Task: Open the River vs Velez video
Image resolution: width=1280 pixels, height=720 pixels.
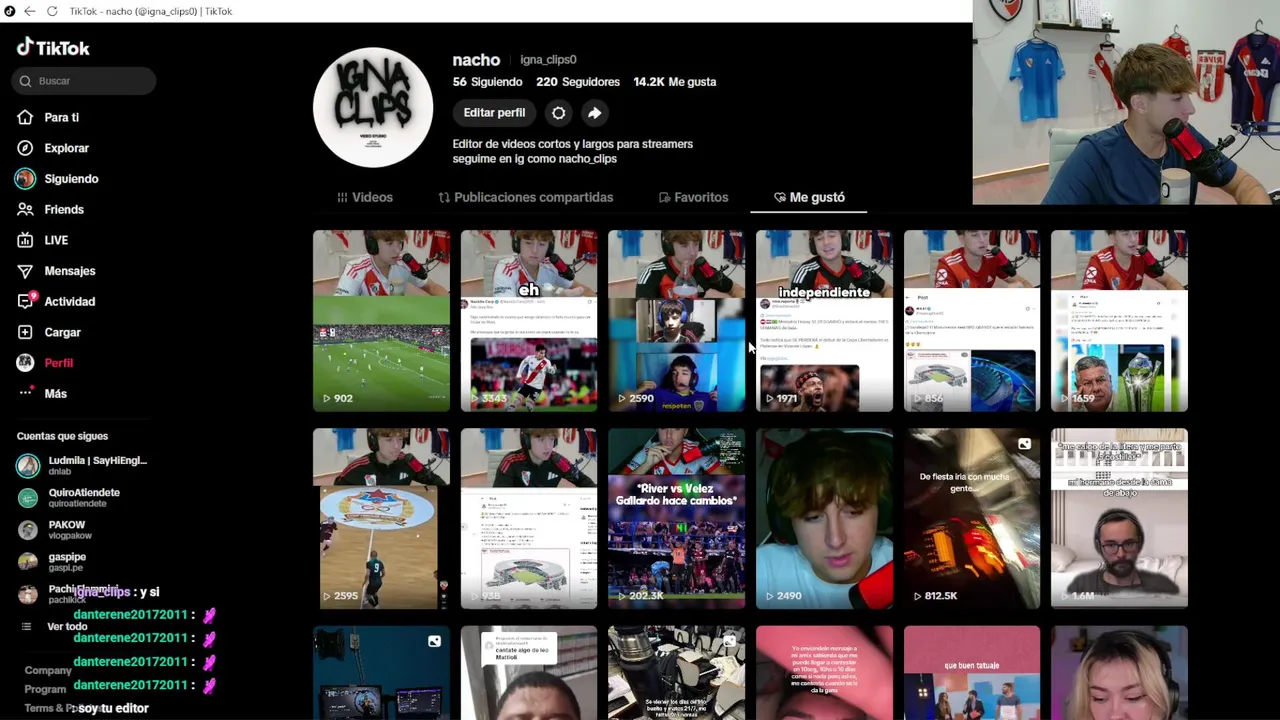Action: [x=677, y=519]
